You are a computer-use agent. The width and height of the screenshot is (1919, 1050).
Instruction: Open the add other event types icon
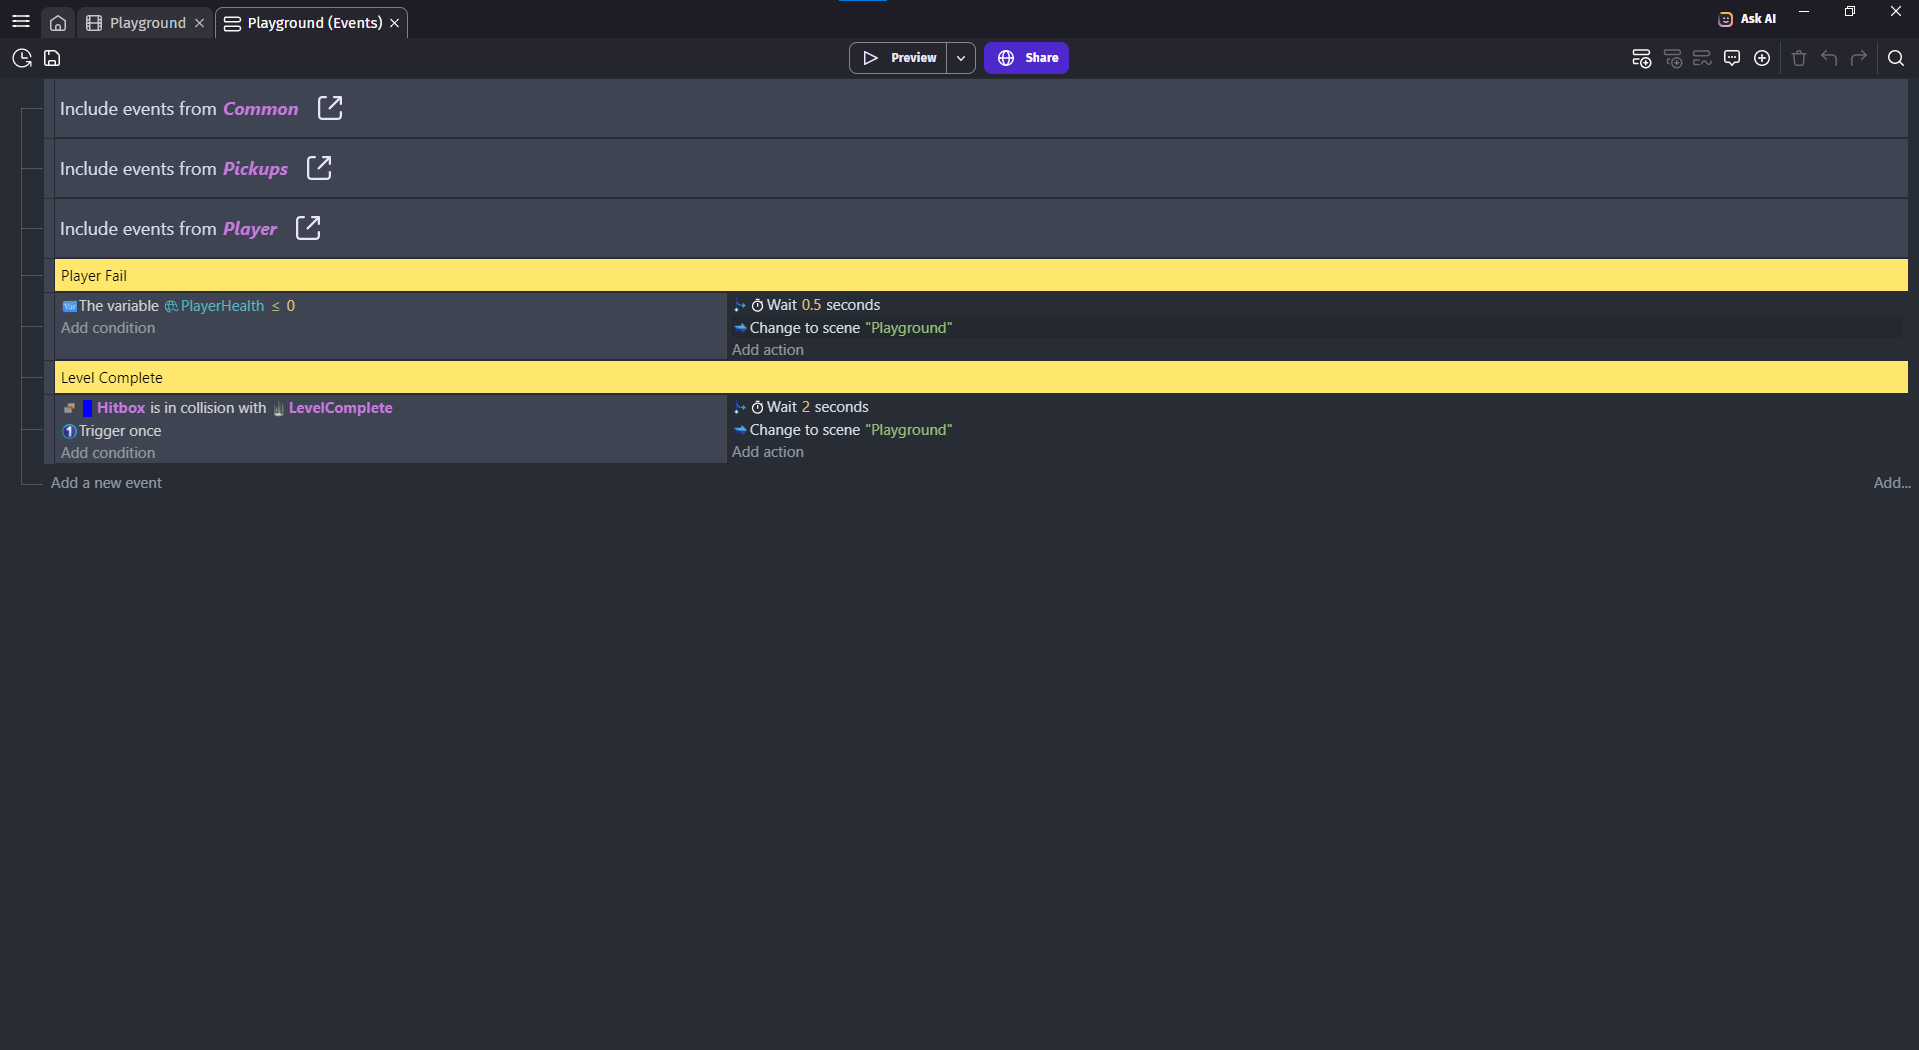[x=1762, y=58]
